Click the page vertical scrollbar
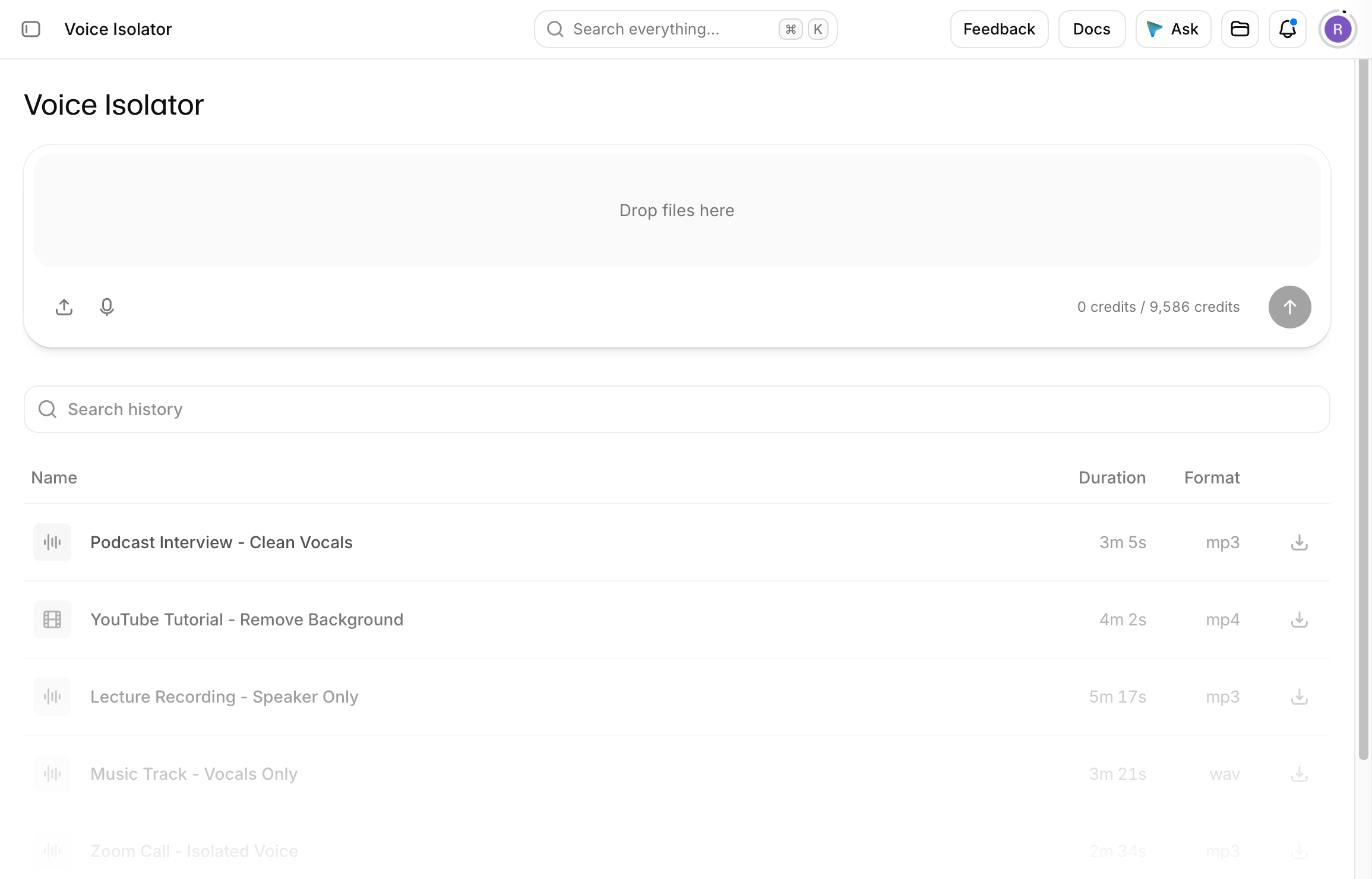Viewport: 1372px width, 879px height. [1363, 410]
